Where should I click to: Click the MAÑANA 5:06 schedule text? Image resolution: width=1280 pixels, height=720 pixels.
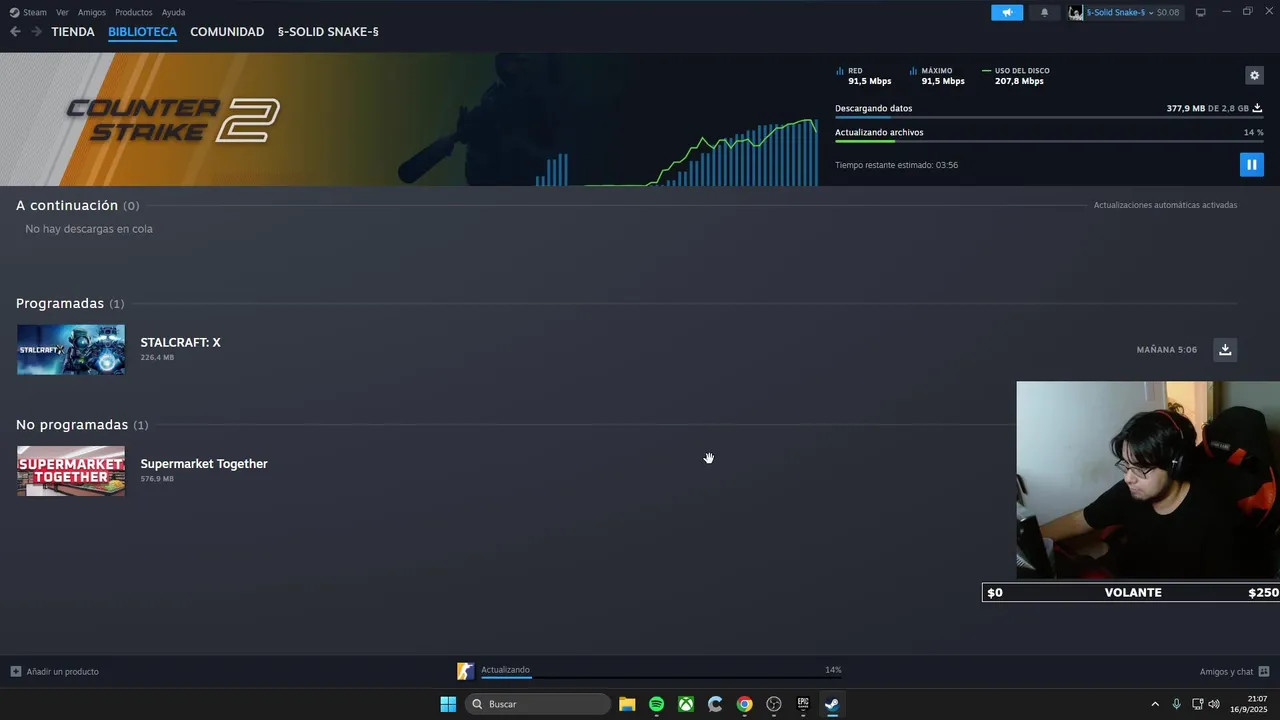pyautogui.click(x=1167, y=350)
